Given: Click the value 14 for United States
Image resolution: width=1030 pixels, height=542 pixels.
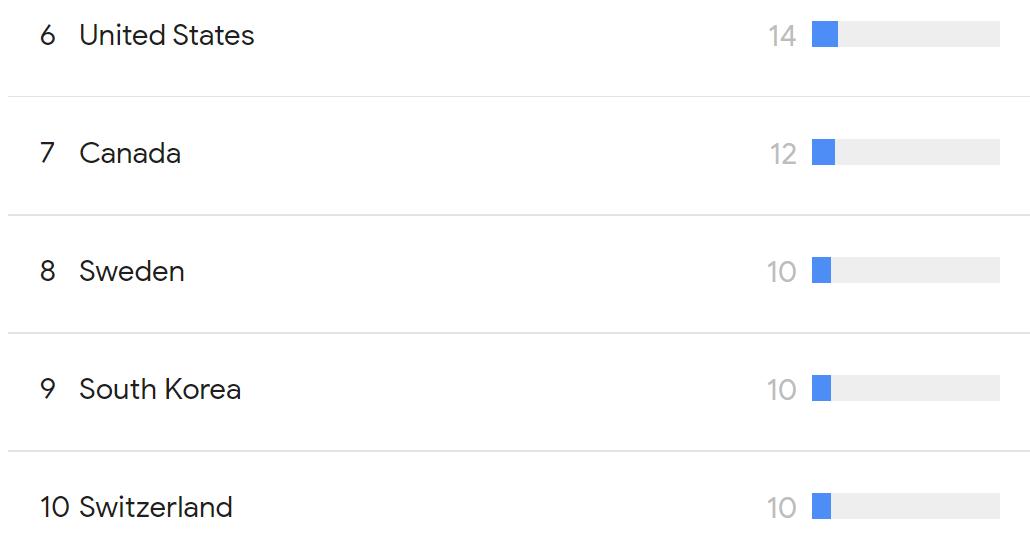Looking at the screenshot, I should (x=782, y=36).
